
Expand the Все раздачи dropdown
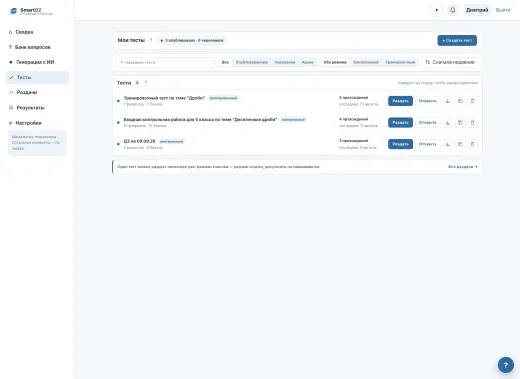click(463, 167)
